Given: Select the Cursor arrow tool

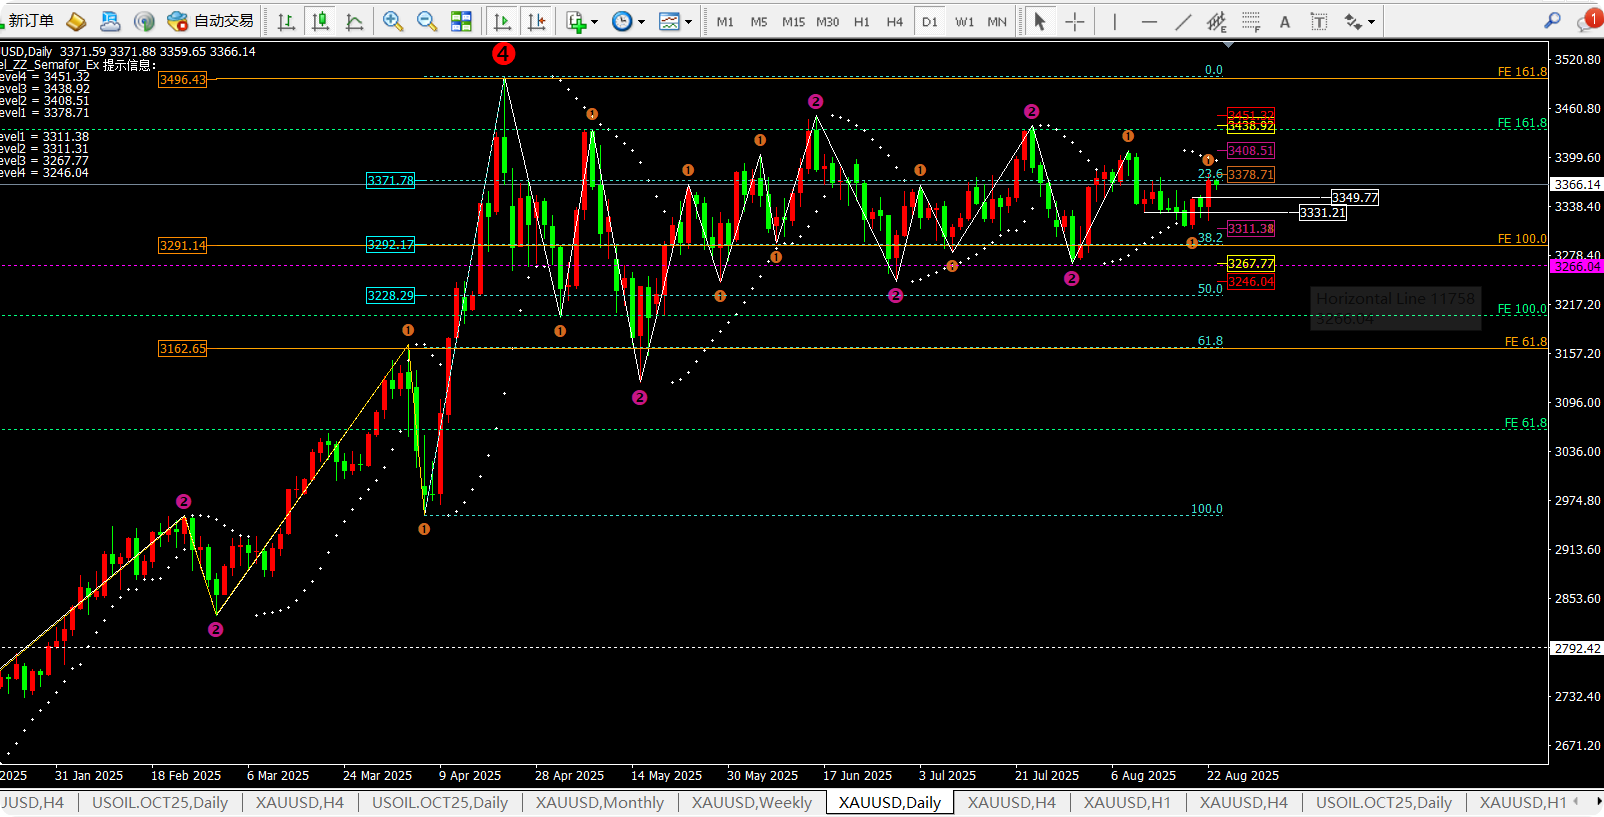Looking at the screenshot, I should point(1040,21).
